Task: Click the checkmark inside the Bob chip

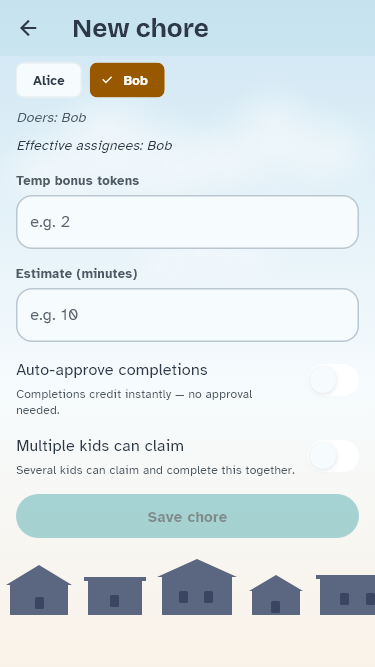Action: pyautogui.click(x=107, y=80)
